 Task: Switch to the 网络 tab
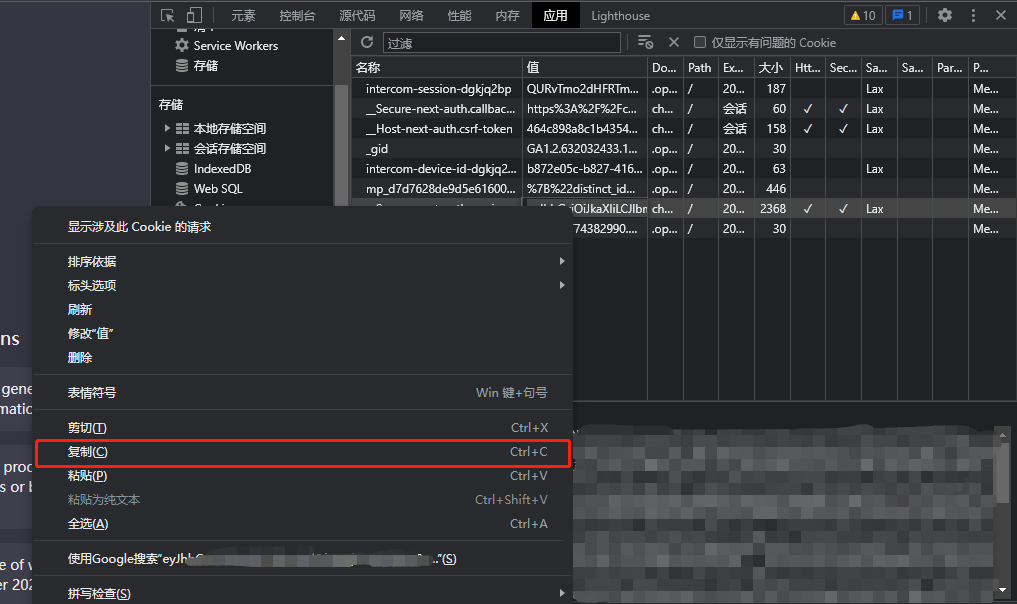point(411,15)
